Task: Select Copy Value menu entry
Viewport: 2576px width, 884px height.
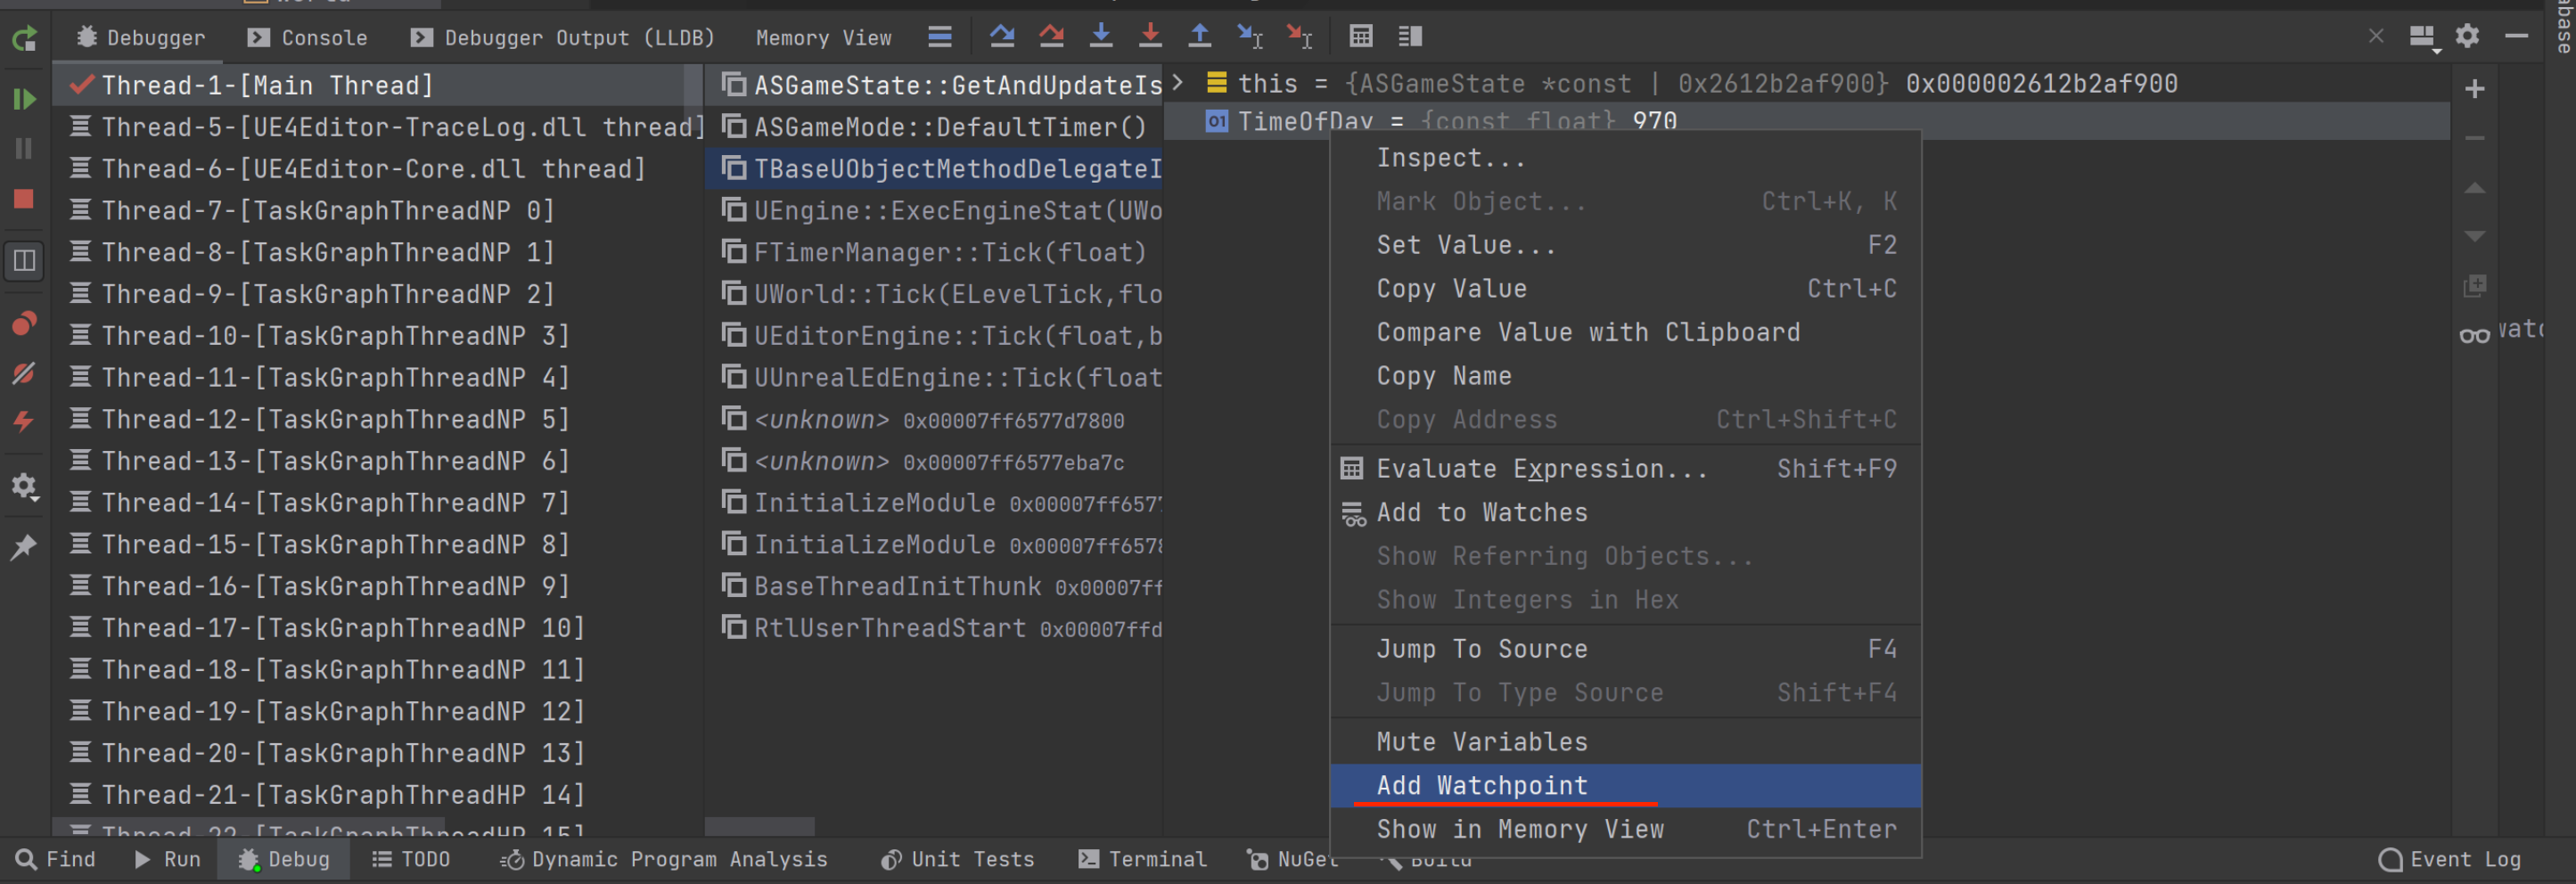Action: click(x=1626, y=289)
